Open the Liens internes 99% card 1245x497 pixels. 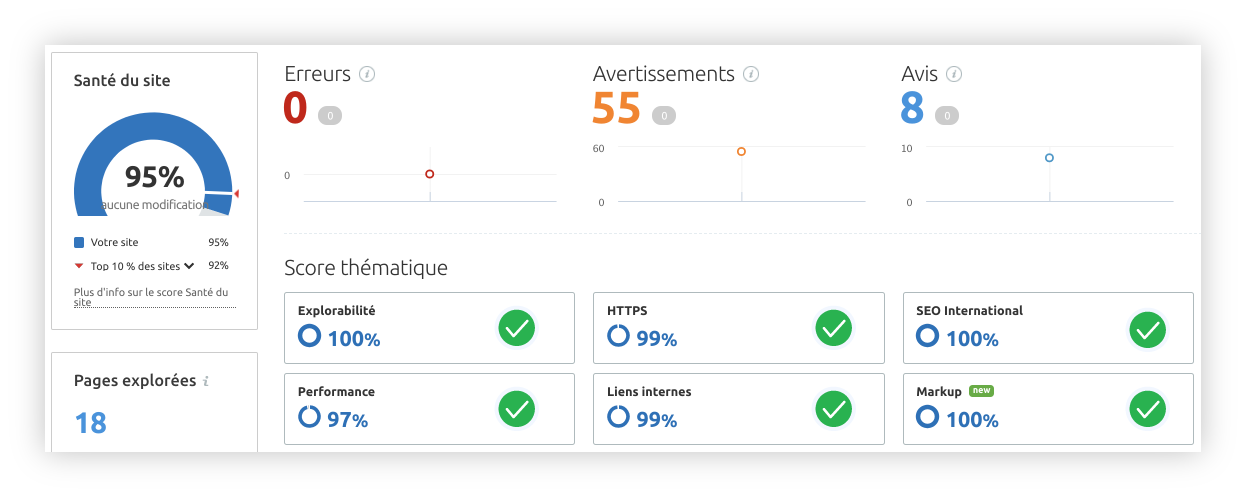(x=738, y=408)
